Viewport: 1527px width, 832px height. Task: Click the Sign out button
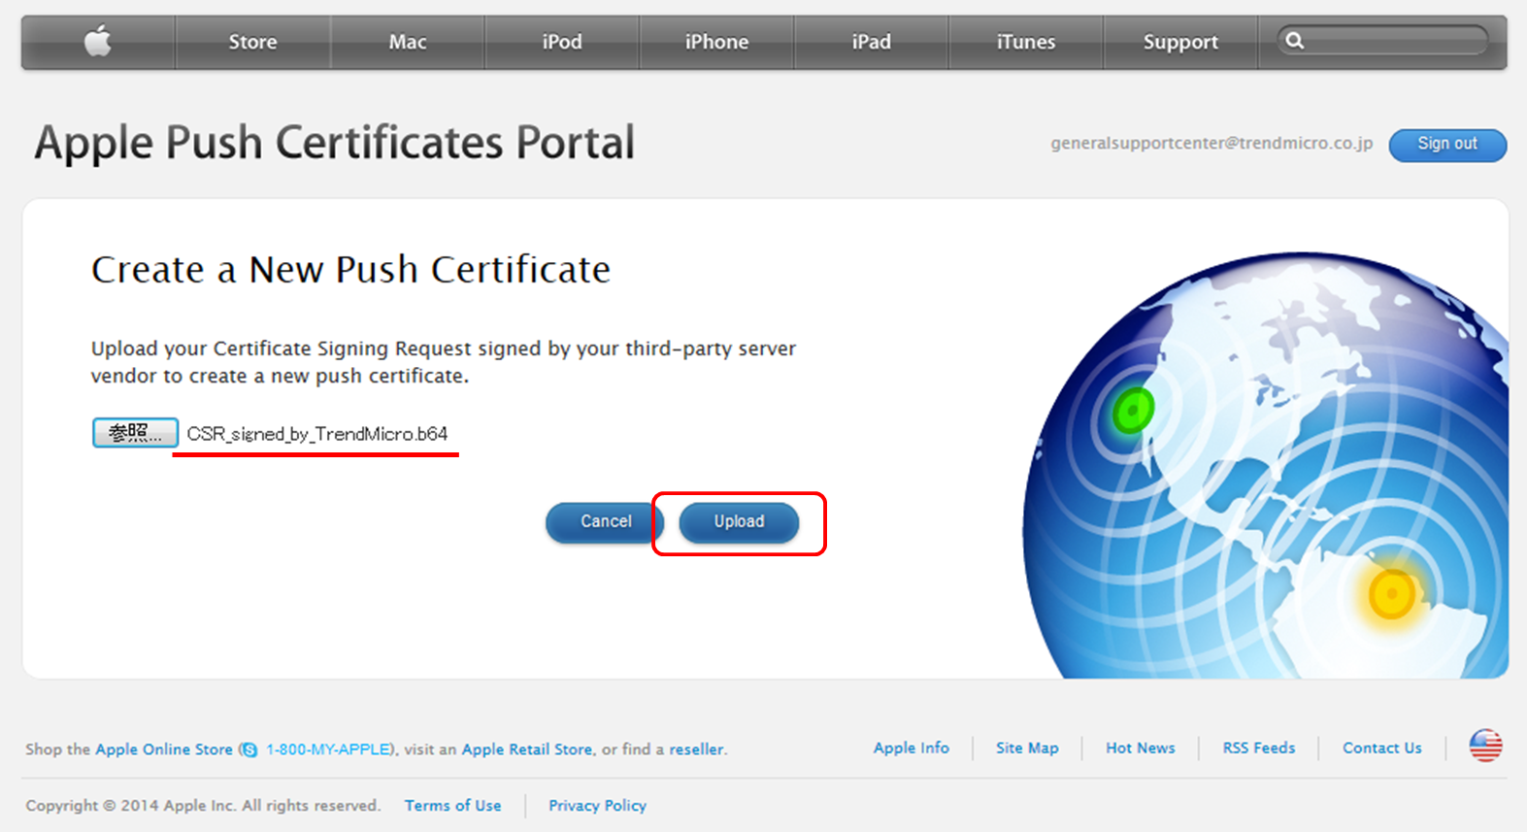click(1447, 144)
